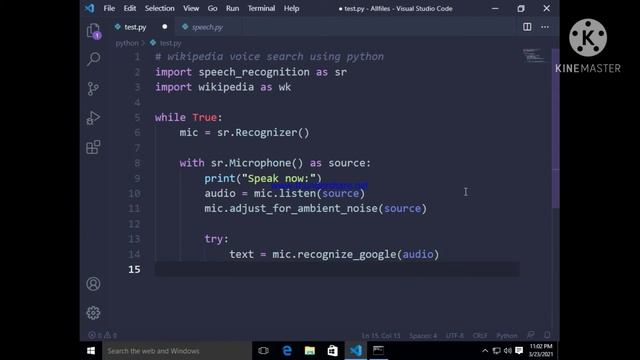Open the Search view in activity bar
640x360 pixels.
point(93,59)
